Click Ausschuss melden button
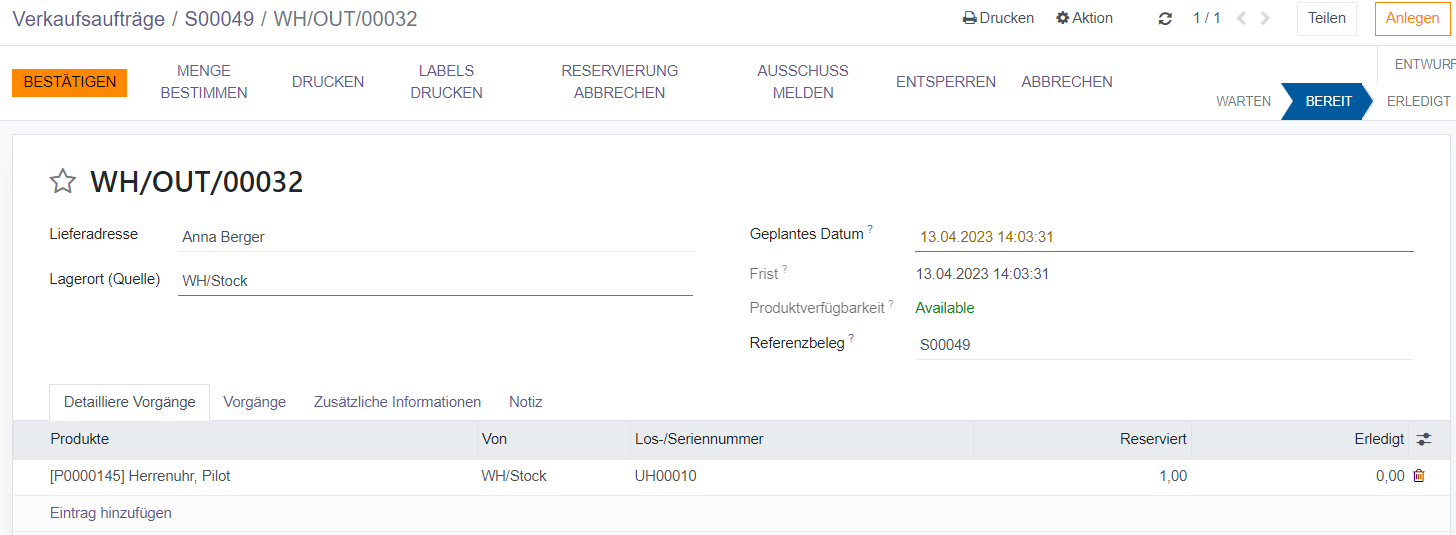The height and width of the screenshot is (535, 1456). tap(802, 82)
